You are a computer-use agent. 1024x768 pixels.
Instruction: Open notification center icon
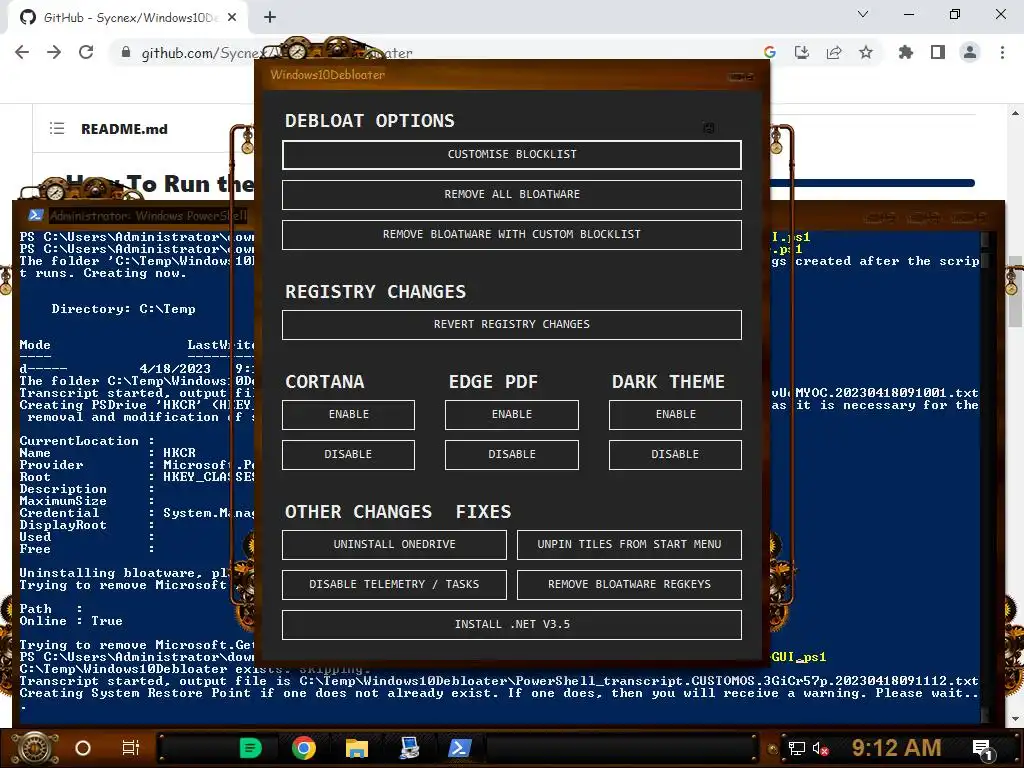pos(983,749)
